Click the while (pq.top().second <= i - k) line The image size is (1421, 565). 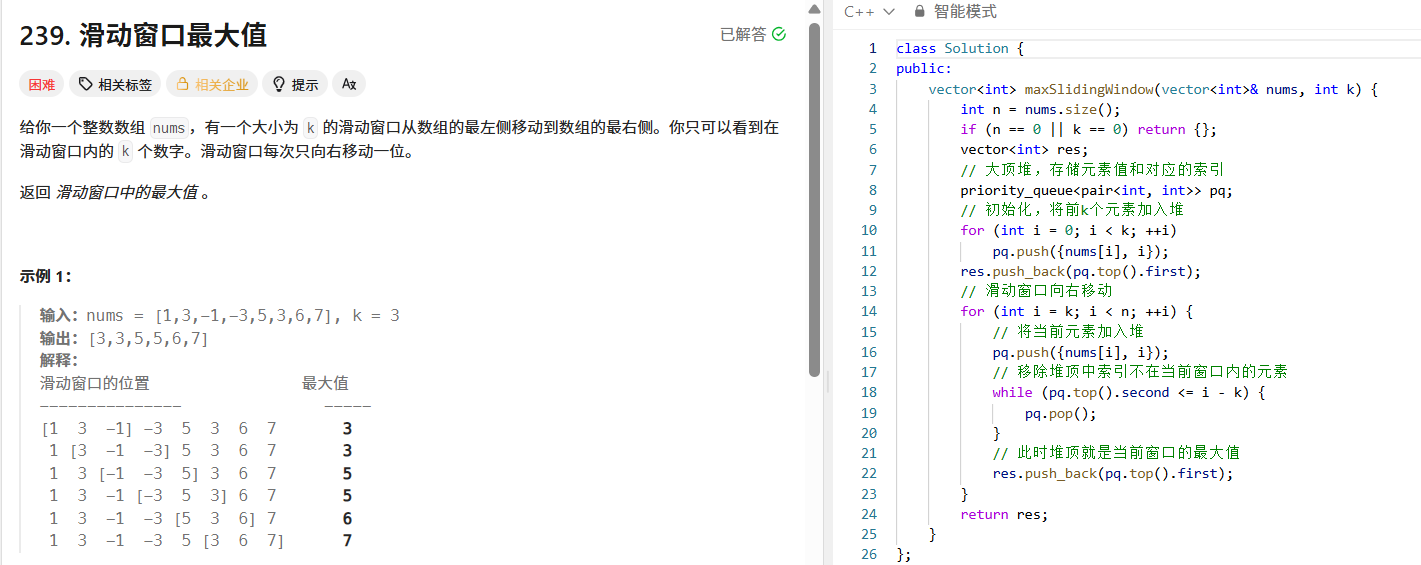point(1128,392)
